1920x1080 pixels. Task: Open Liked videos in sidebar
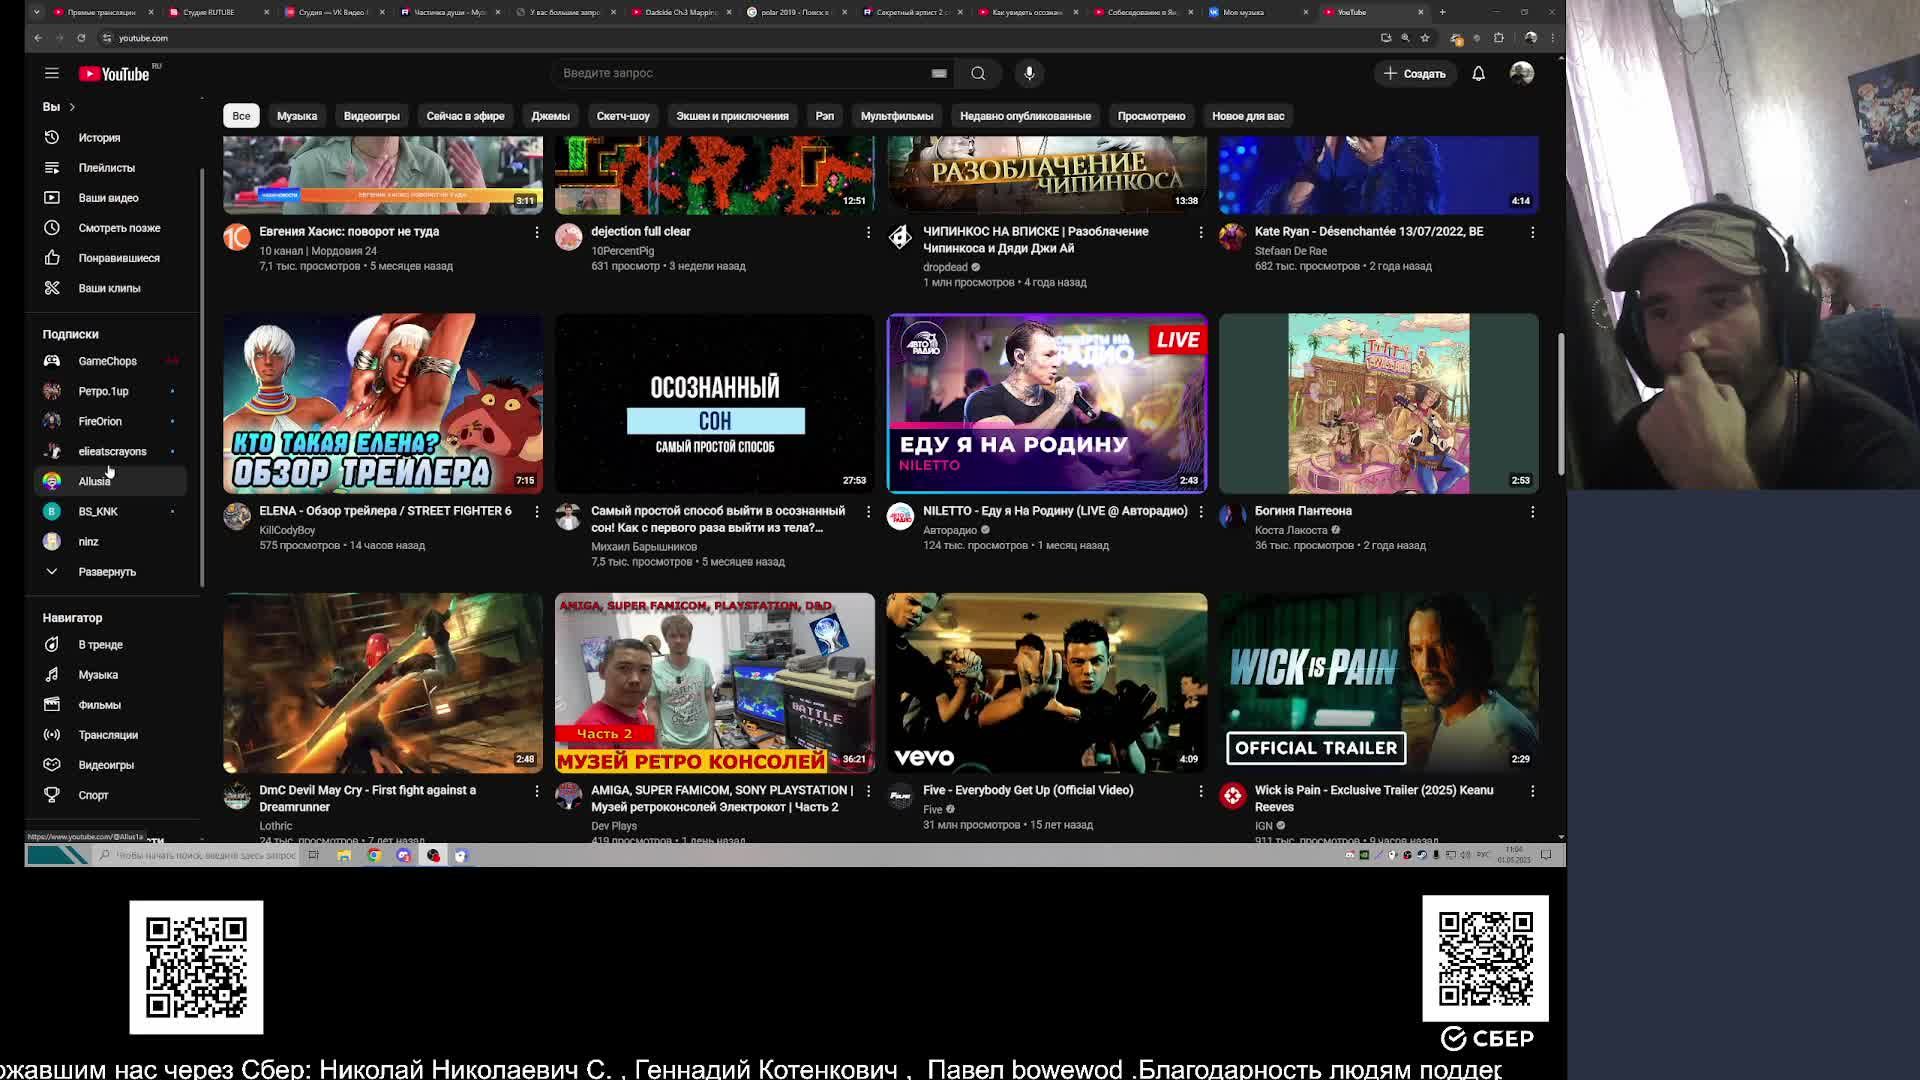pyautogui.click(x=118, y=258)
